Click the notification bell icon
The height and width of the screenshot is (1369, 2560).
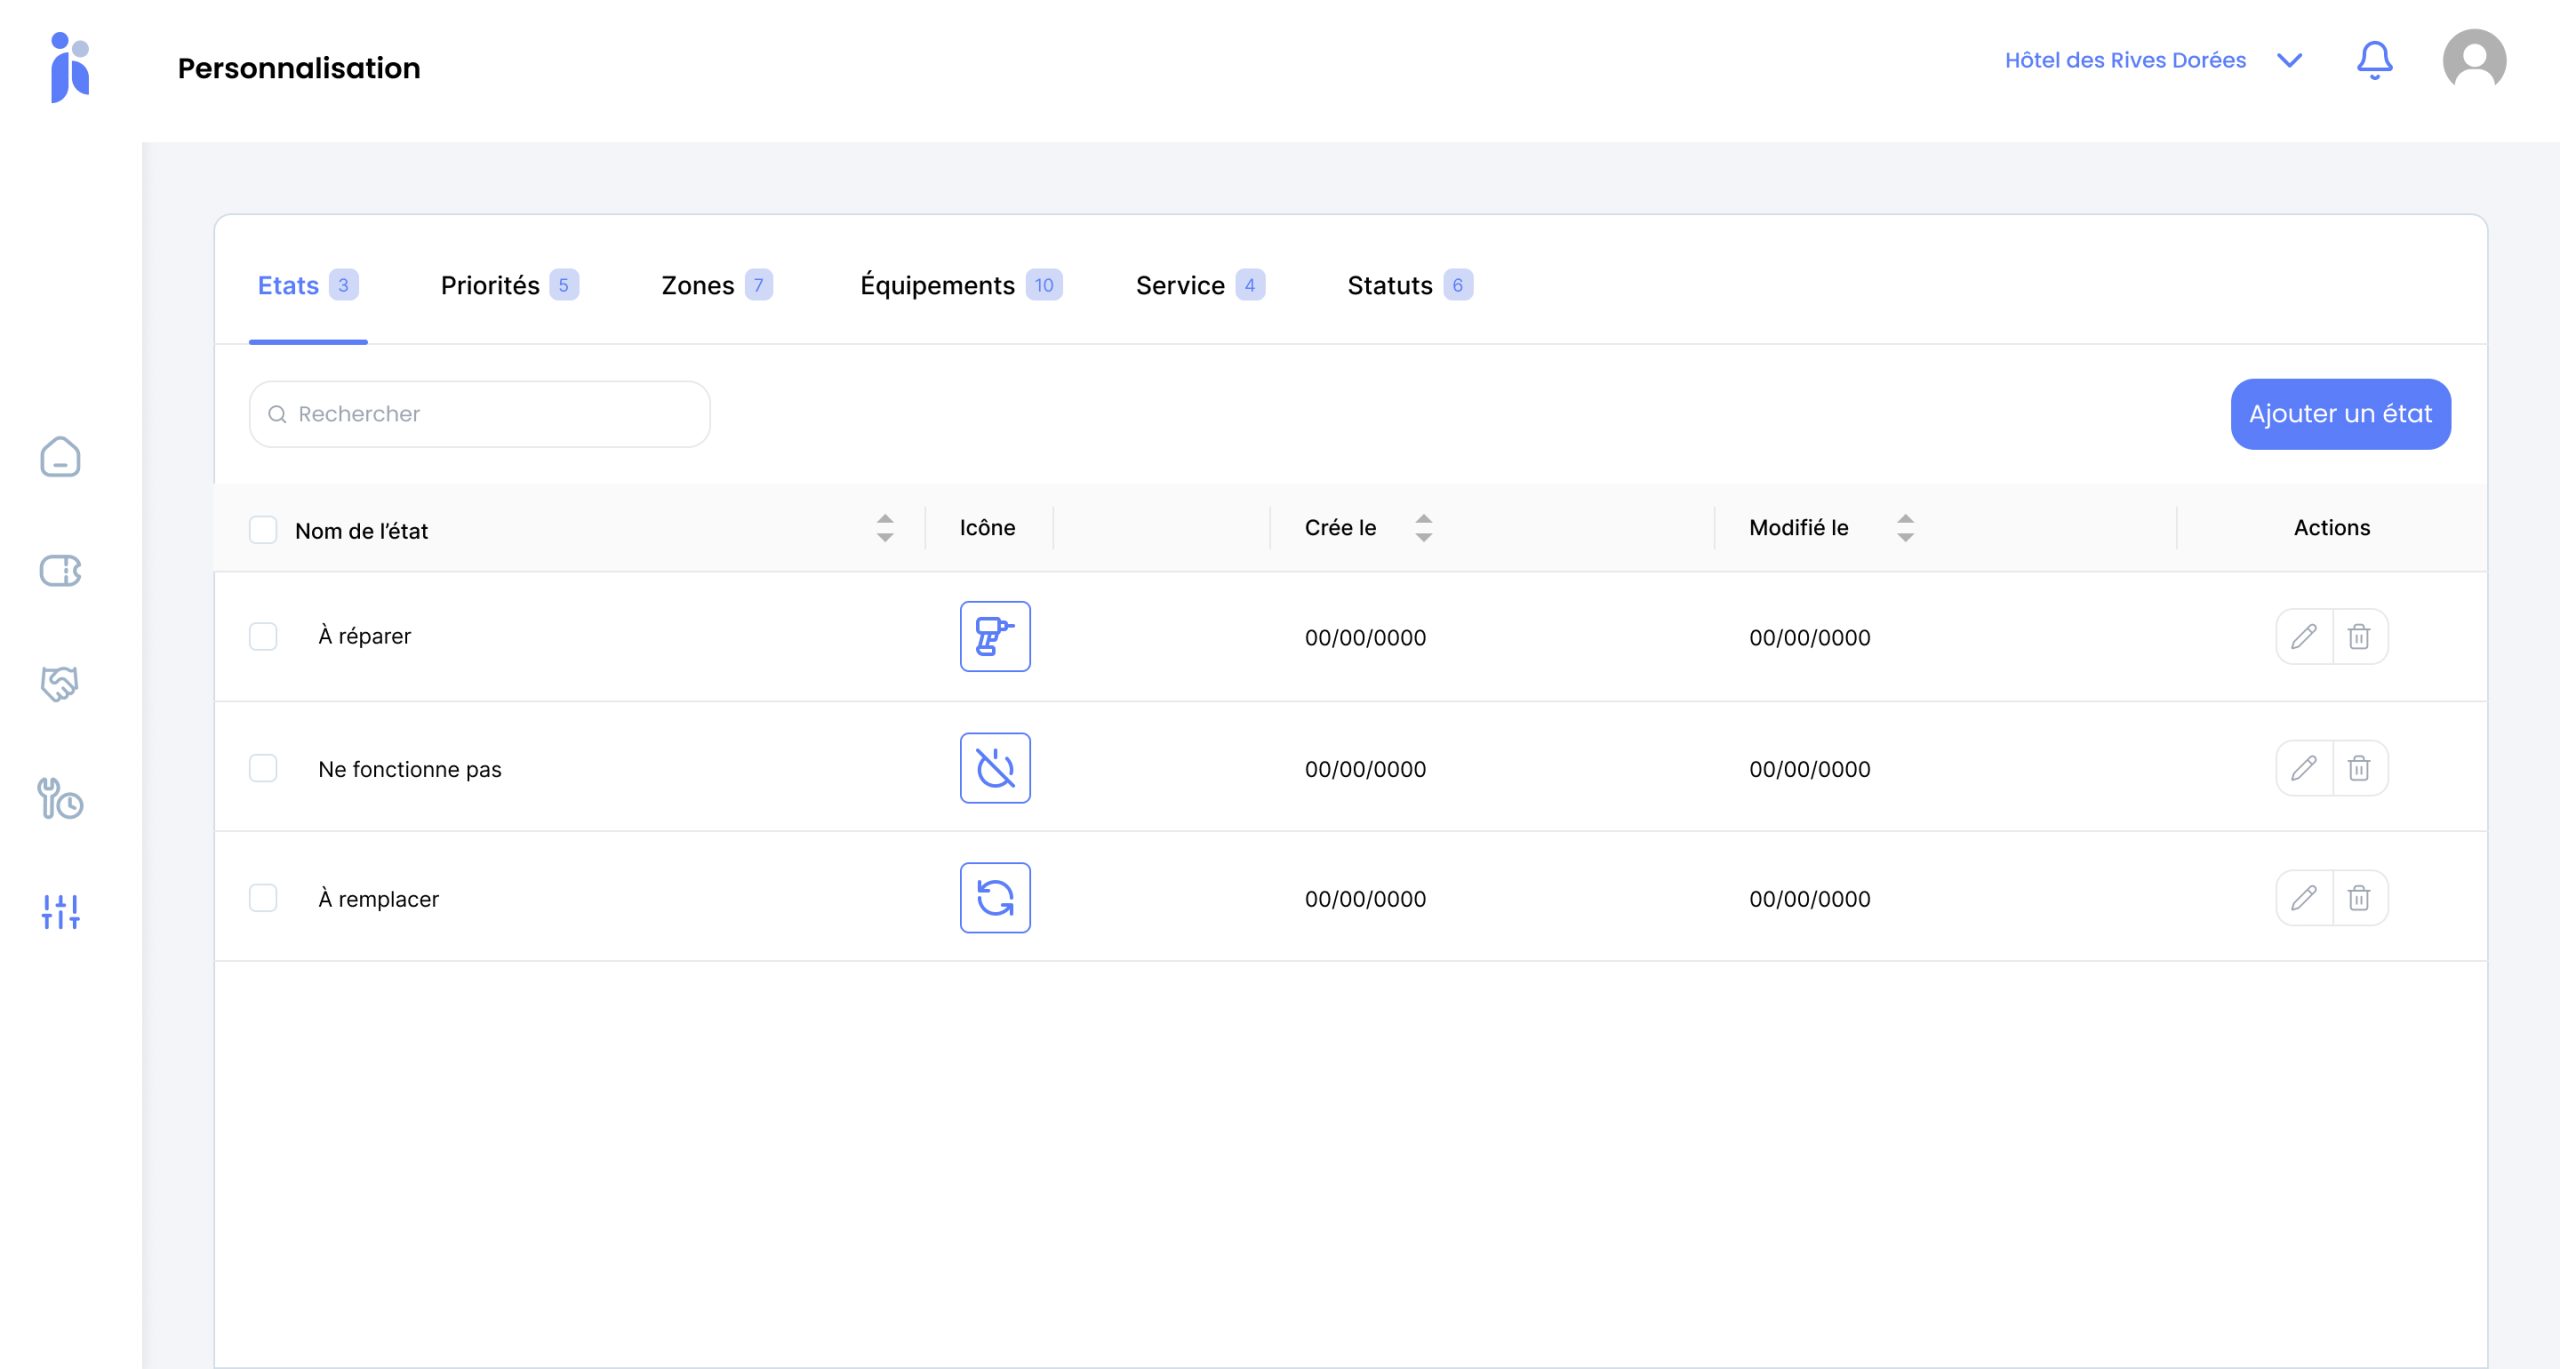click(2374, 60)
